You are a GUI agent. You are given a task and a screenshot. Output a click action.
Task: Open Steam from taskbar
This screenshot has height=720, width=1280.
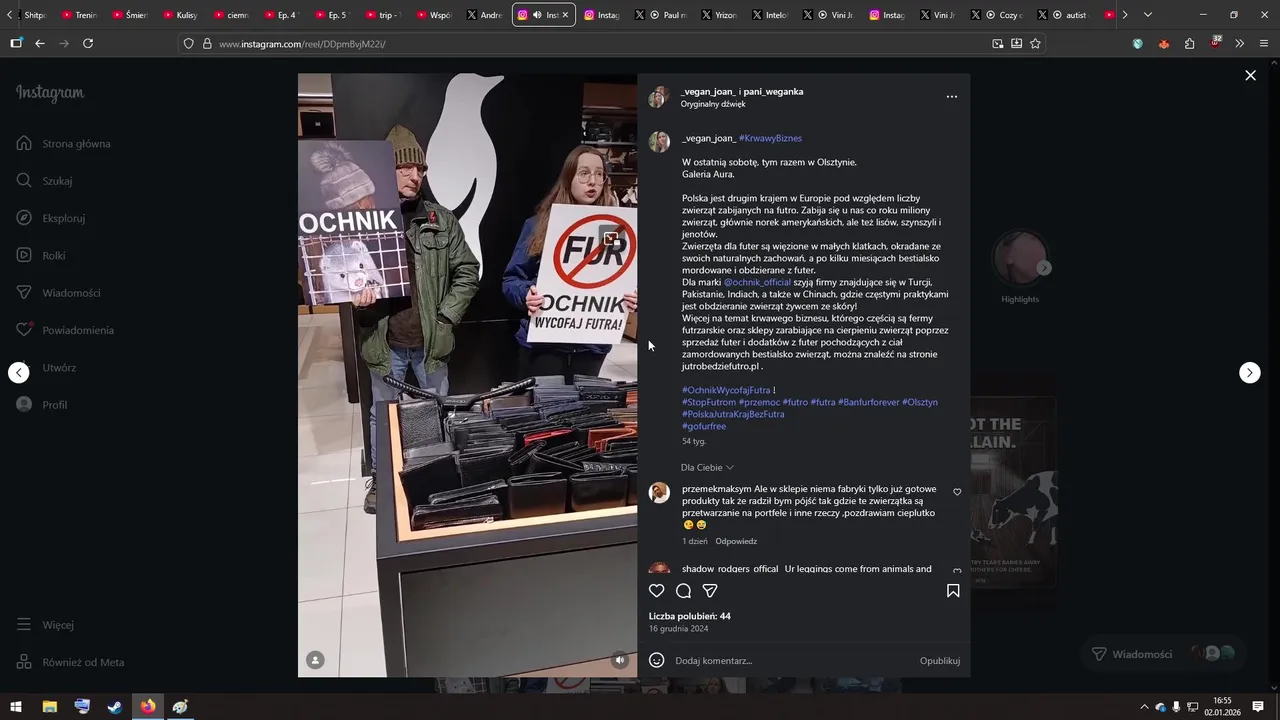coord(115,706)
